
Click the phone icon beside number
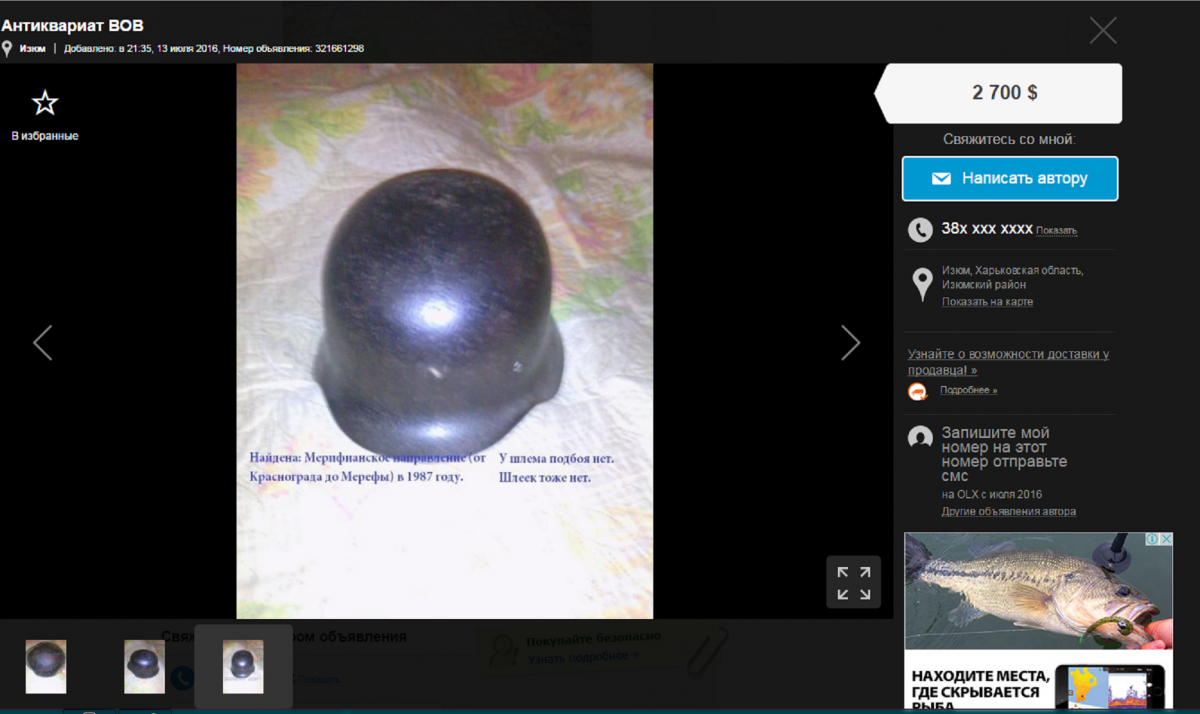tap(920, 230)
